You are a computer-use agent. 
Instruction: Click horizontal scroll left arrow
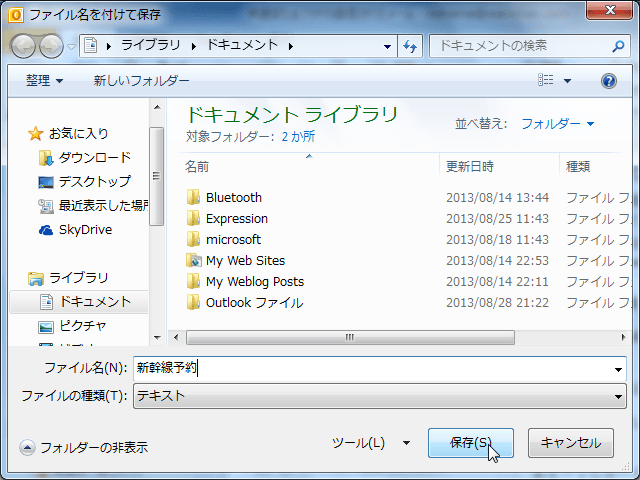[x=176, y=338]
